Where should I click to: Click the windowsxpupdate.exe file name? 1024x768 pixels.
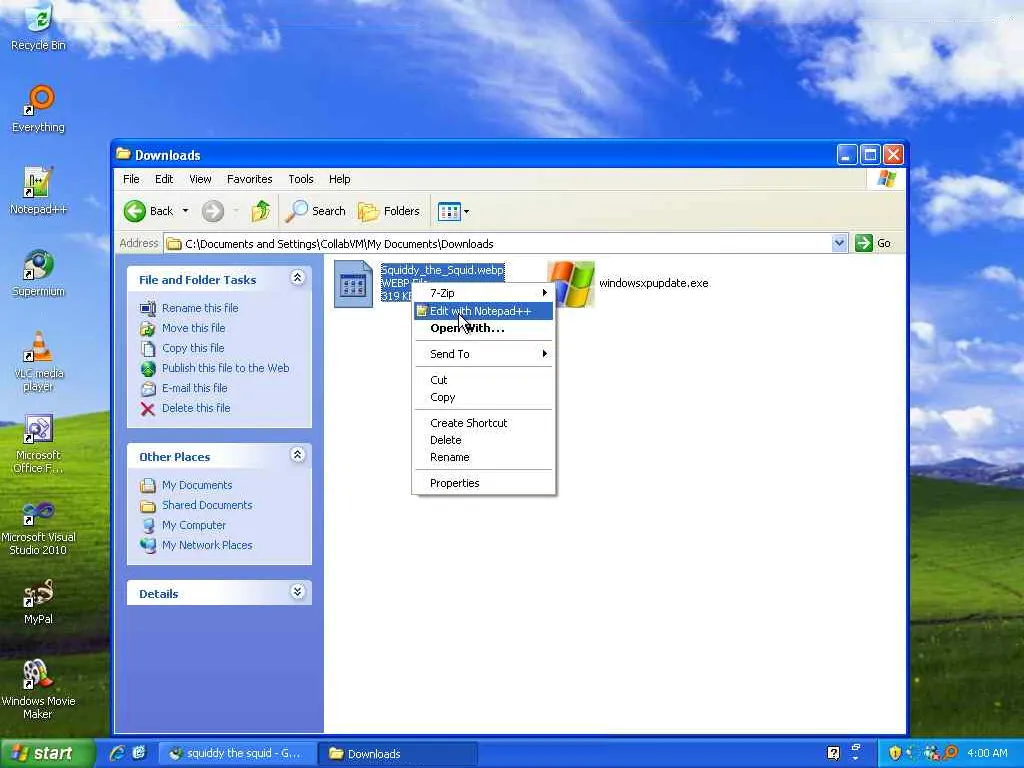(x=653, y=283)
